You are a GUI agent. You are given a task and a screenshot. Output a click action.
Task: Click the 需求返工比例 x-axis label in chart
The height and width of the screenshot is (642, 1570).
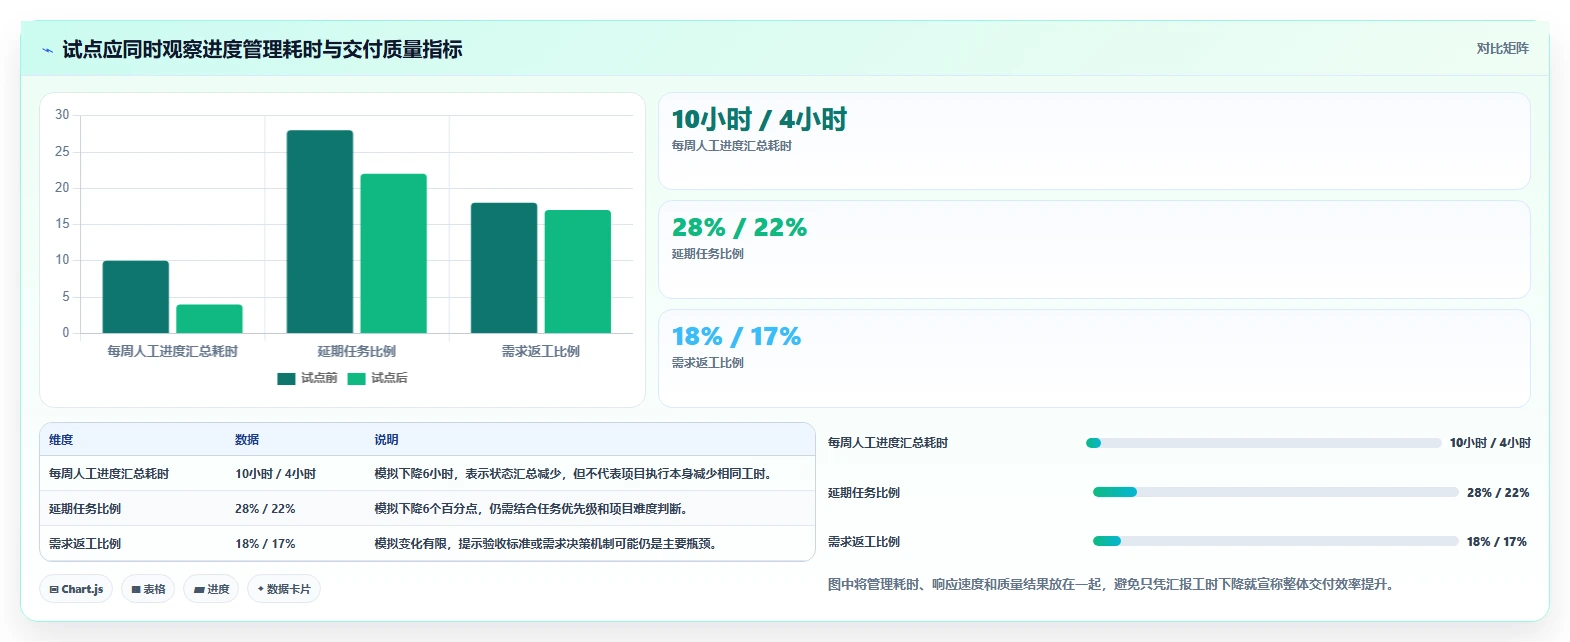(x=541, y=352)
